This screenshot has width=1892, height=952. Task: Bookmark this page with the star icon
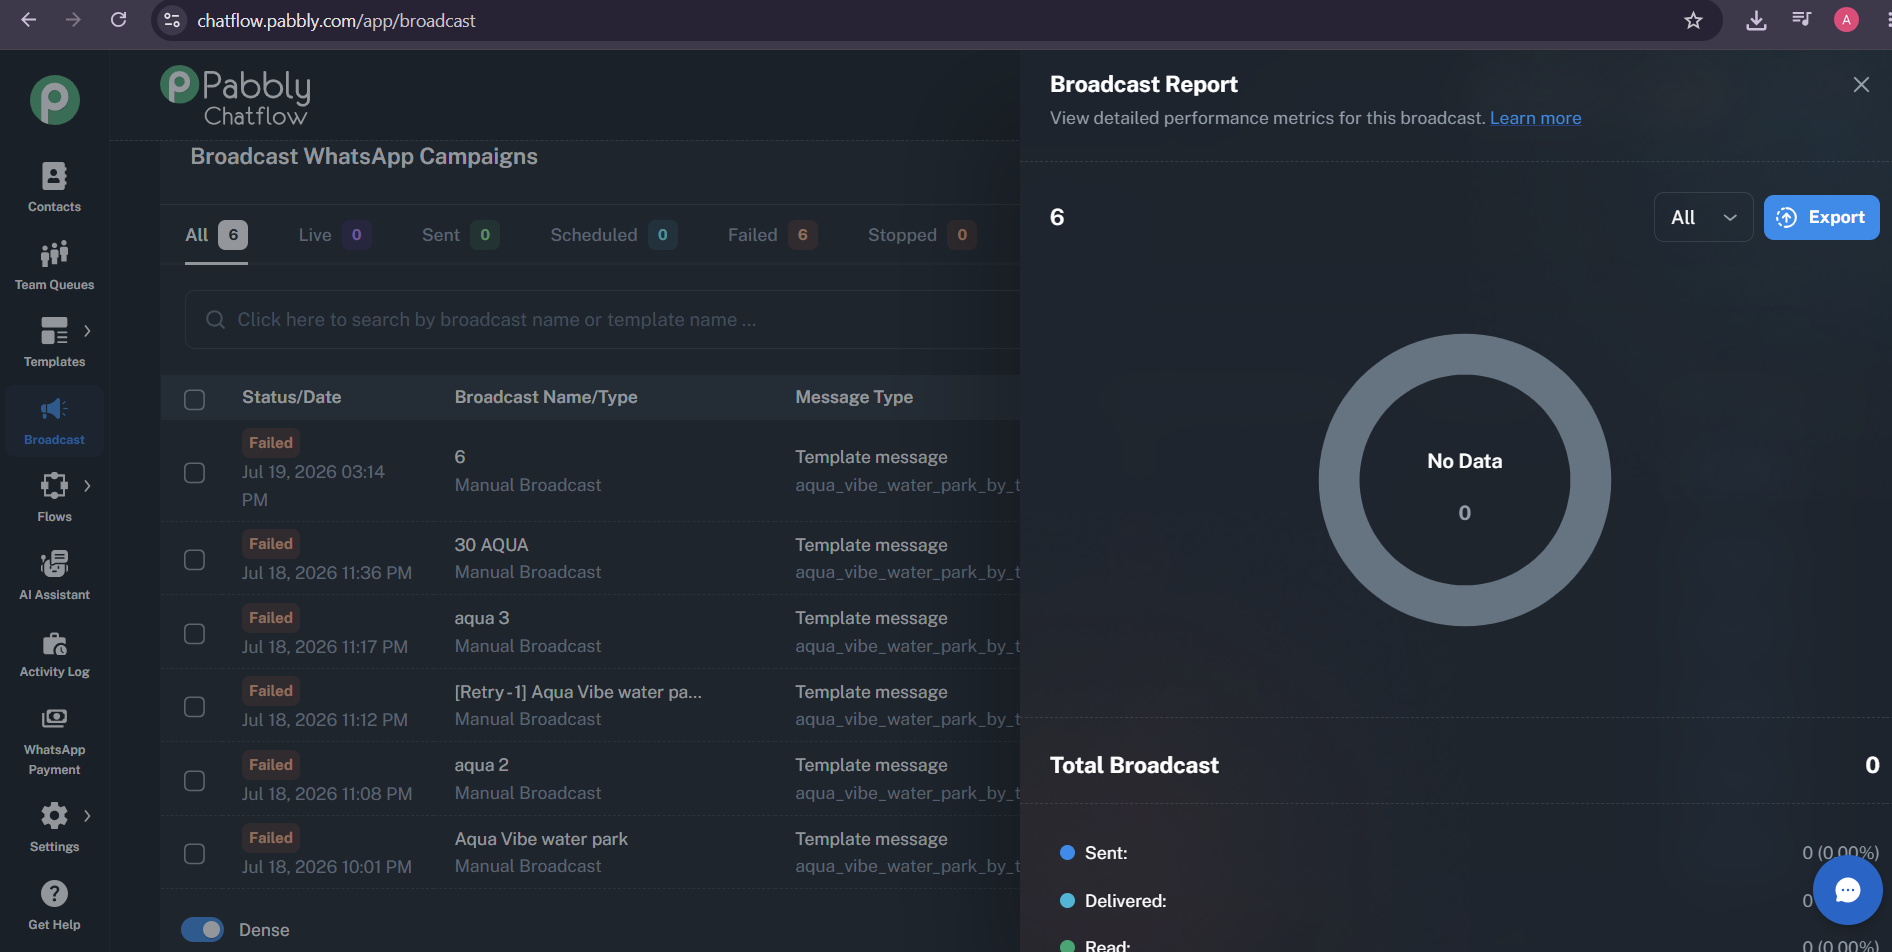coord(1693,20)
